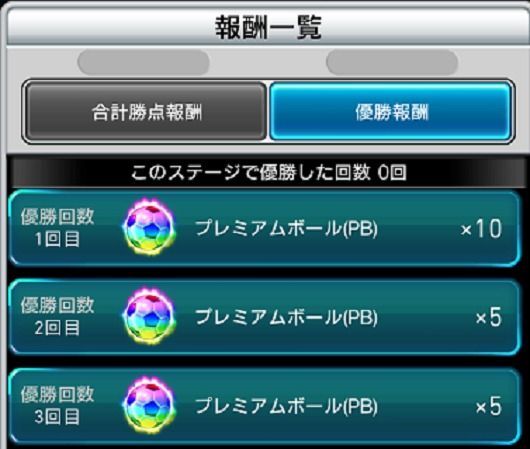Click the このステージで優勝した回数 0回 banner
The image size is (530, 449).
(x=268, y=172)
